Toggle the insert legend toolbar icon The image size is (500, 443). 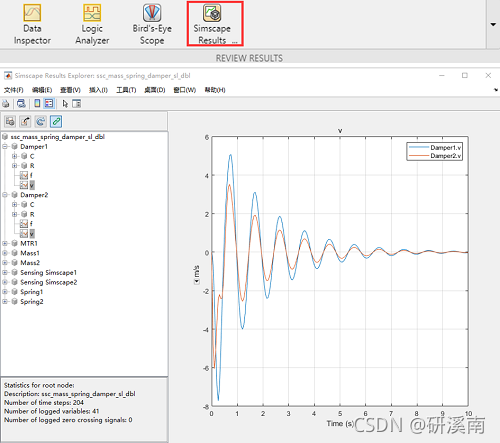(49, 104)
